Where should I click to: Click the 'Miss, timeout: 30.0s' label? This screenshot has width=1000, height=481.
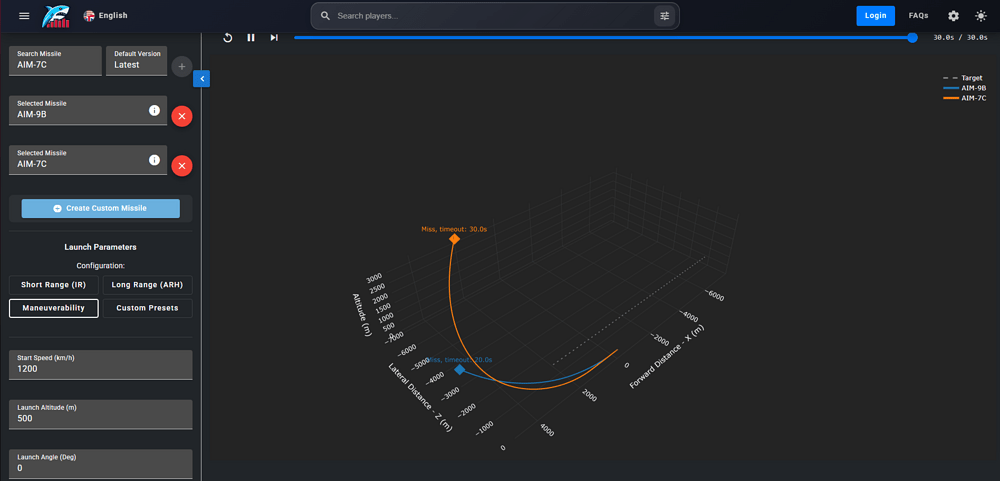click(454, 228)
